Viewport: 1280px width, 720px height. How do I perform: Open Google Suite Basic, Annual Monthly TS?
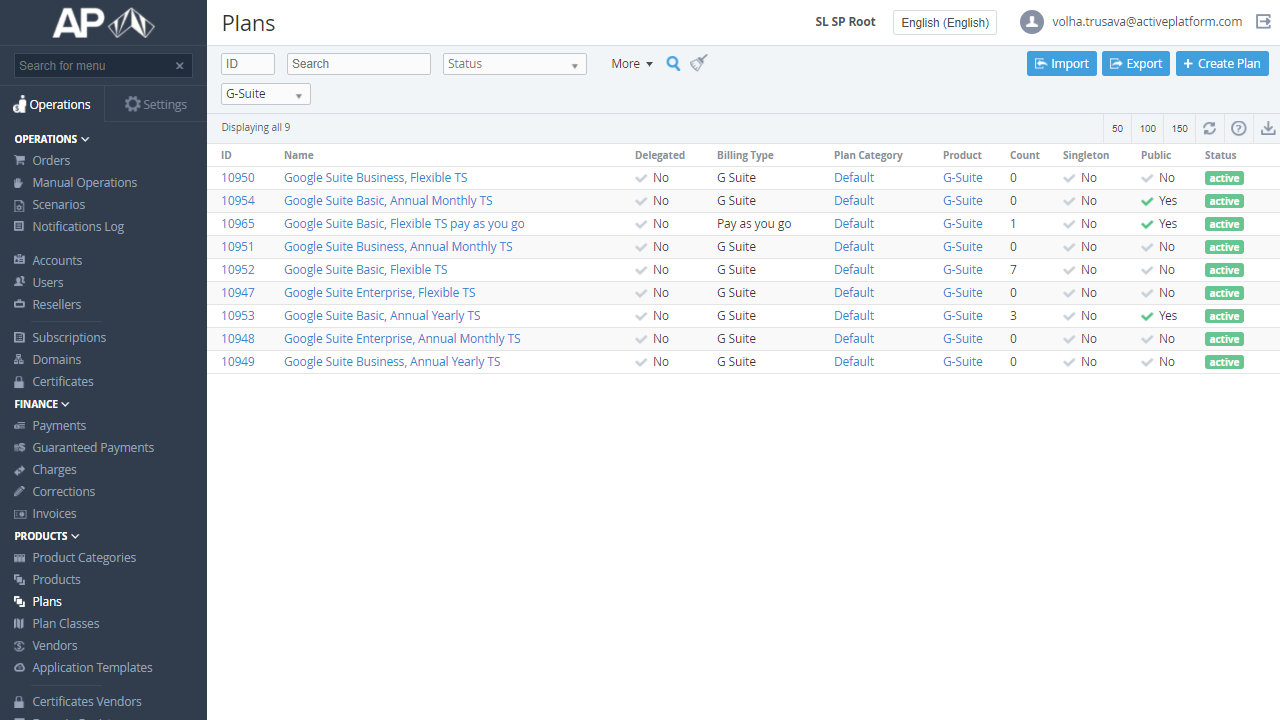point(388,201)
